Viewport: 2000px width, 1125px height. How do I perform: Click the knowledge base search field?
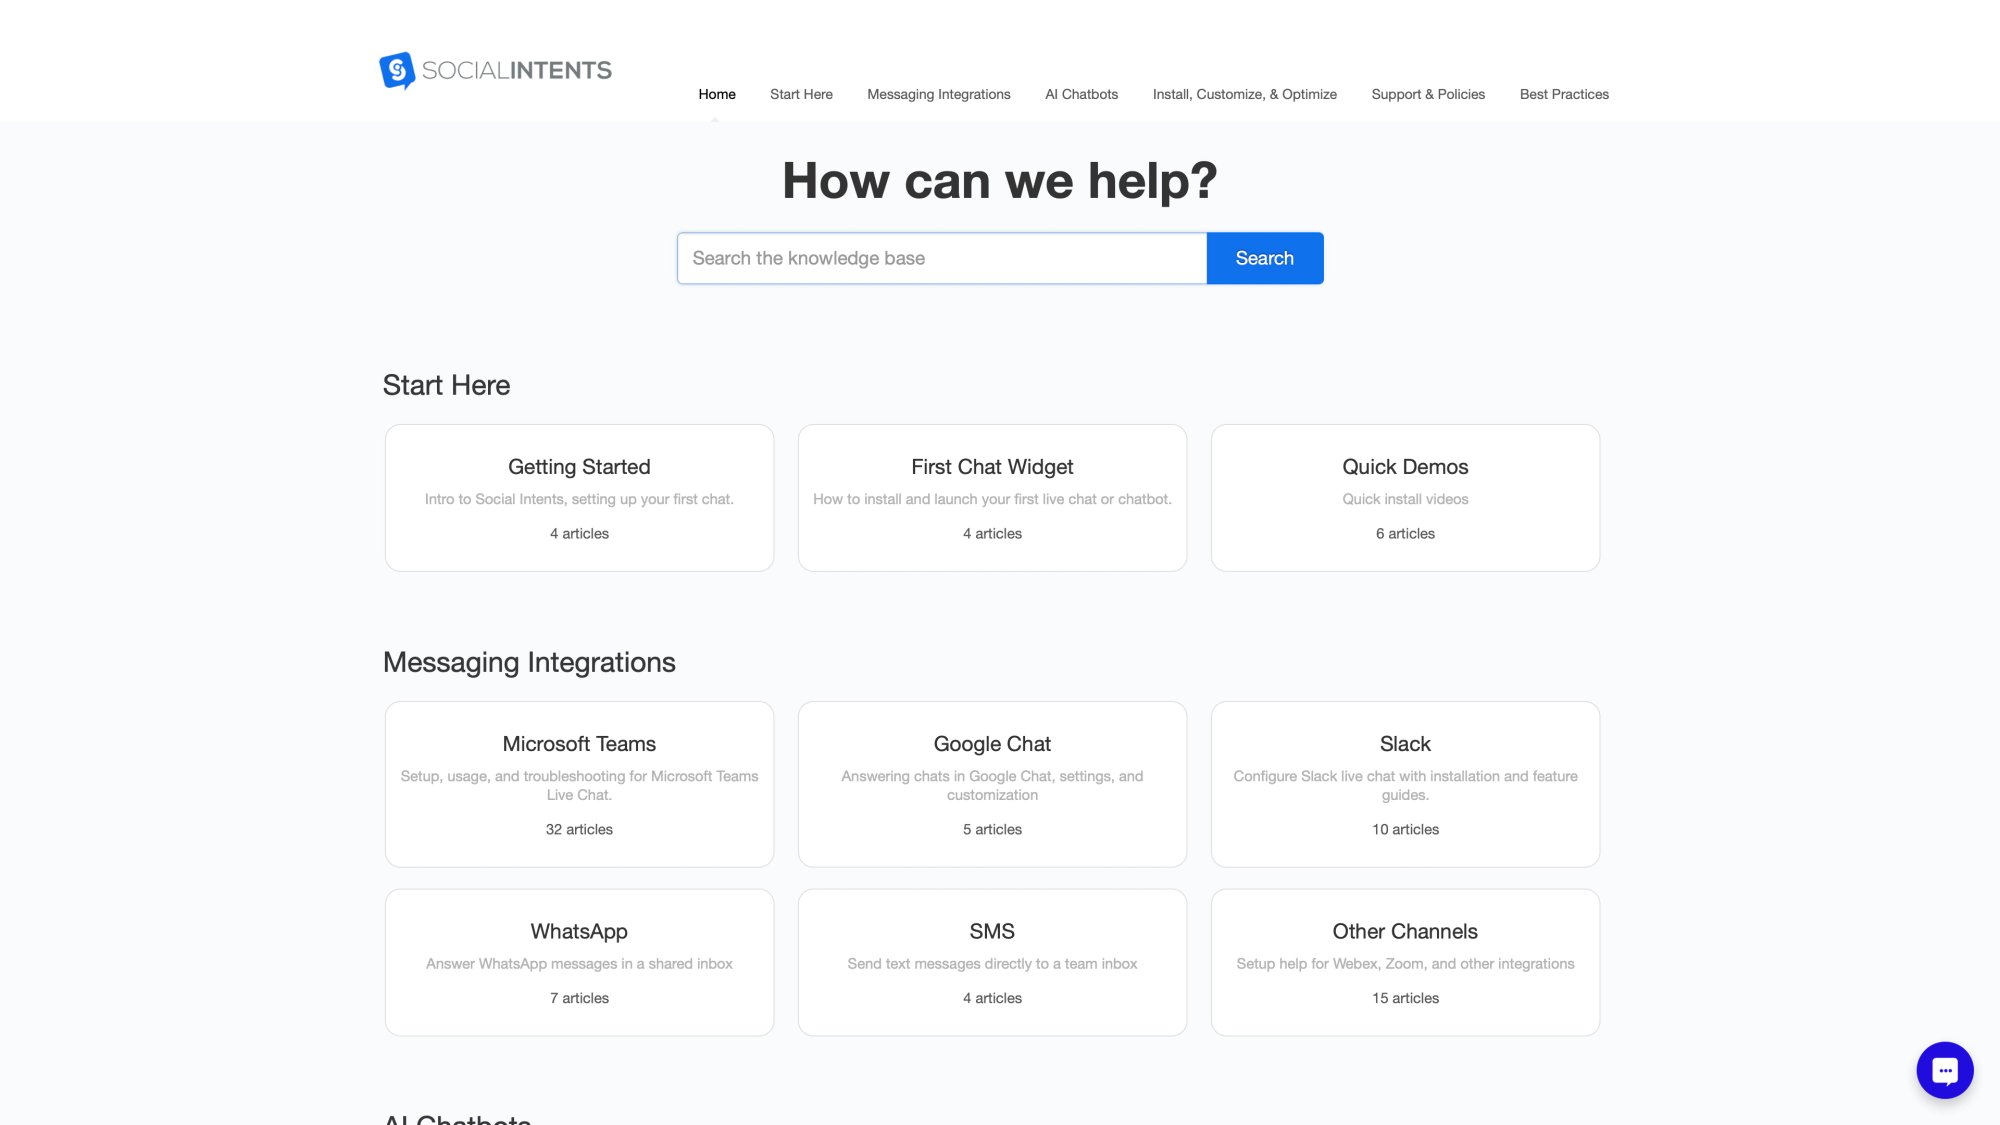pyautogui.click(x=940, y=257)
